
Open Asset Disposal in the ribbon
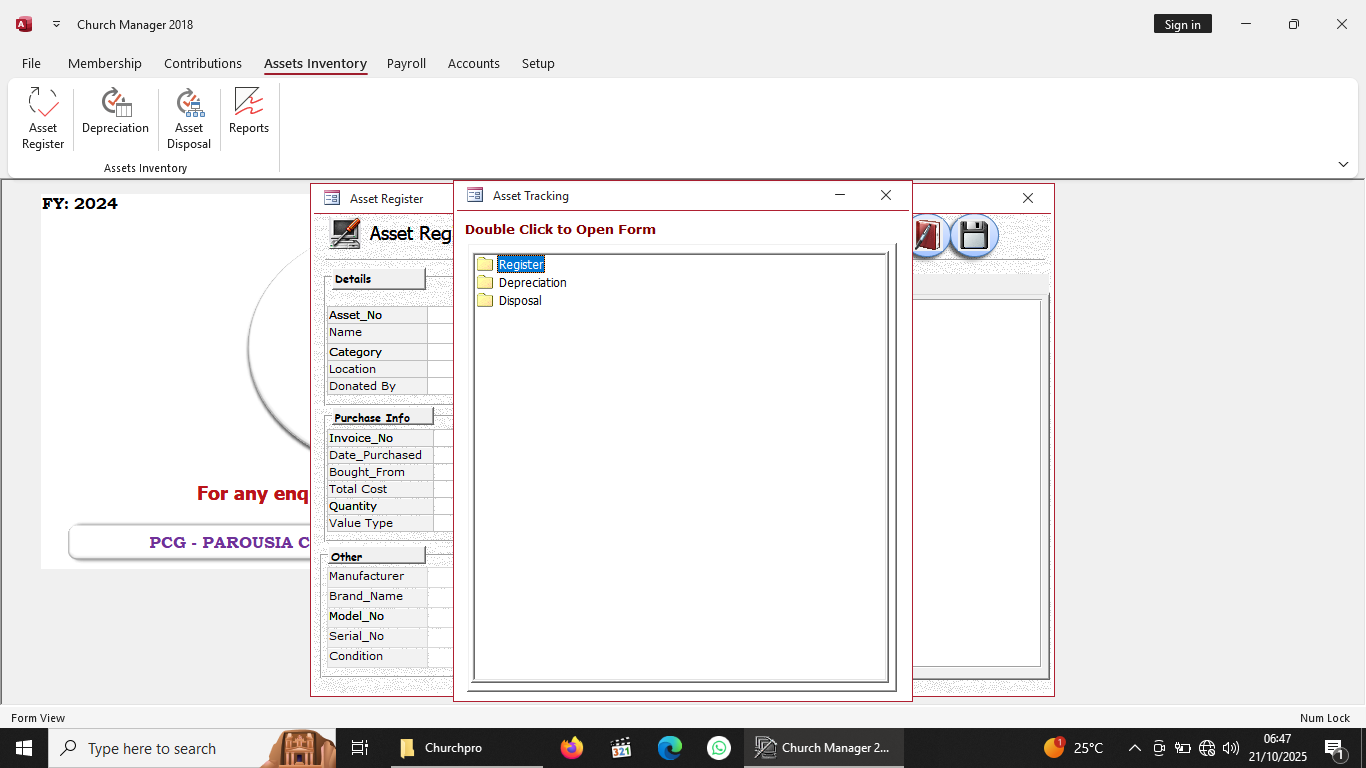(189, 118)
